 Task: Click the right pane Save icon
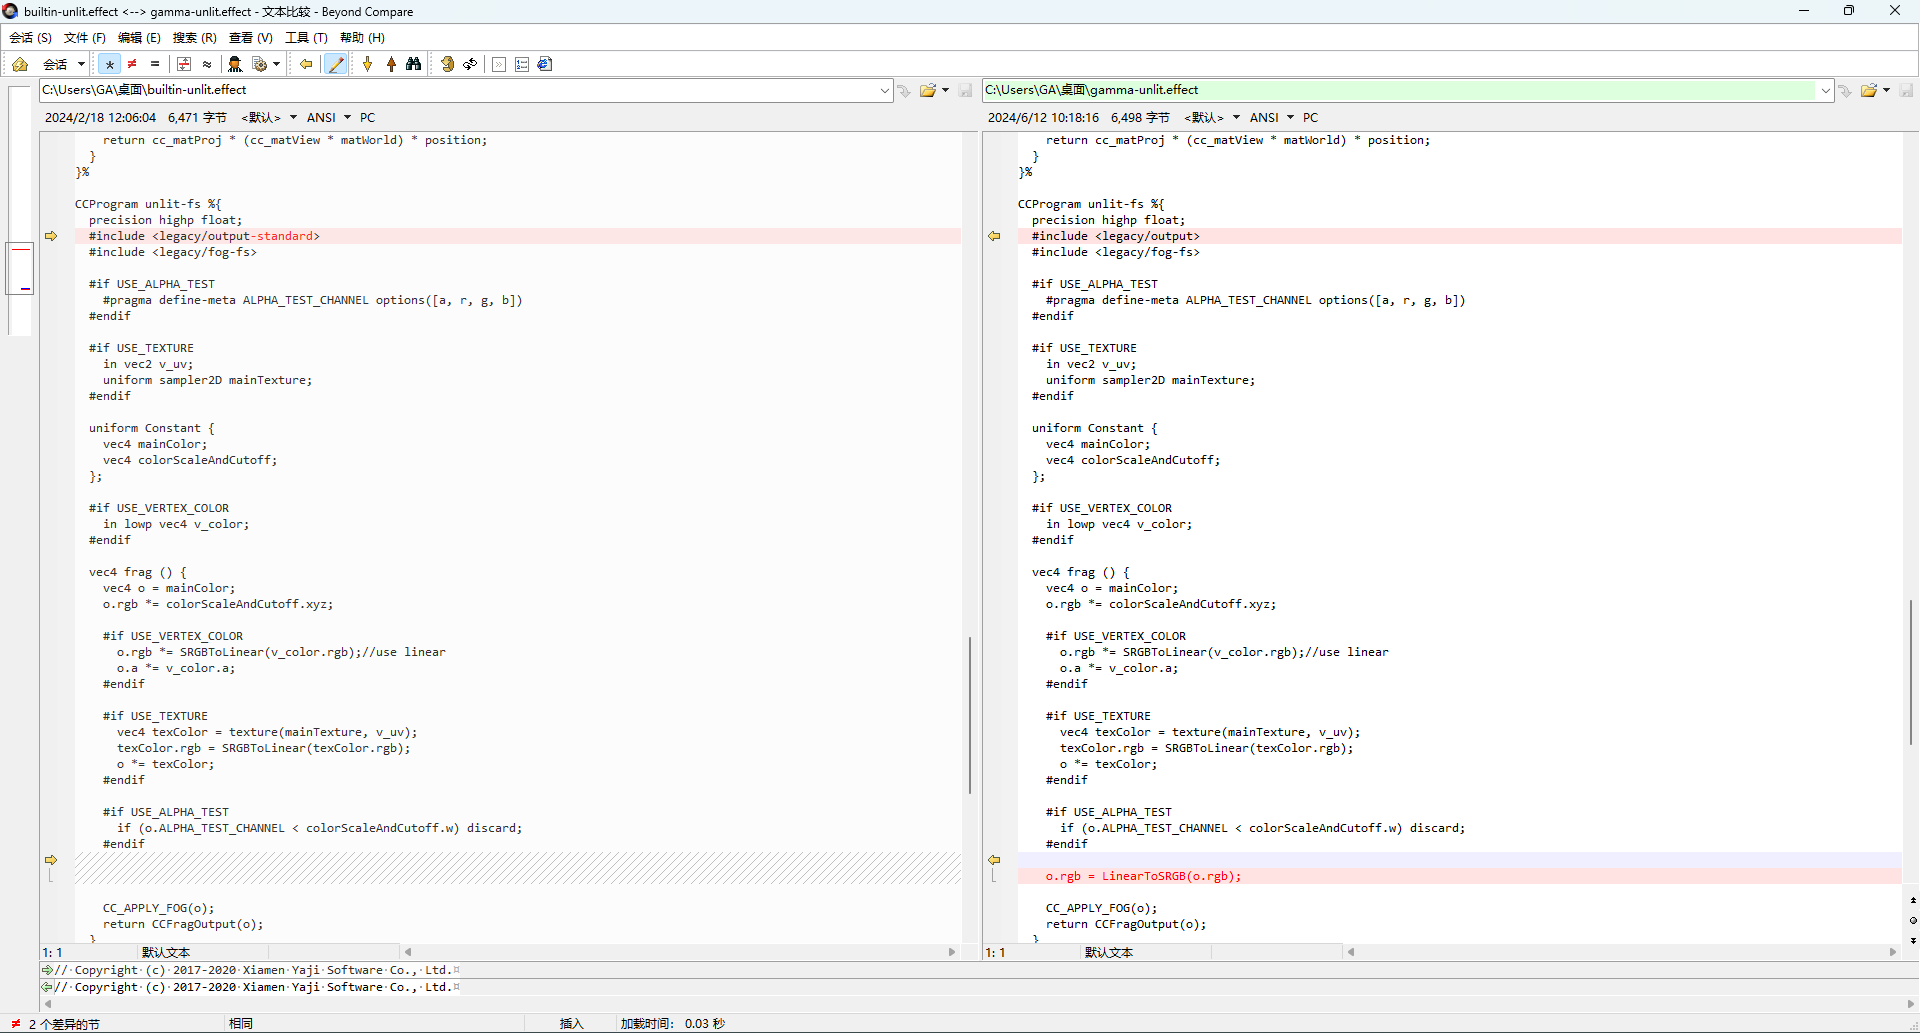pos(1906,91)
